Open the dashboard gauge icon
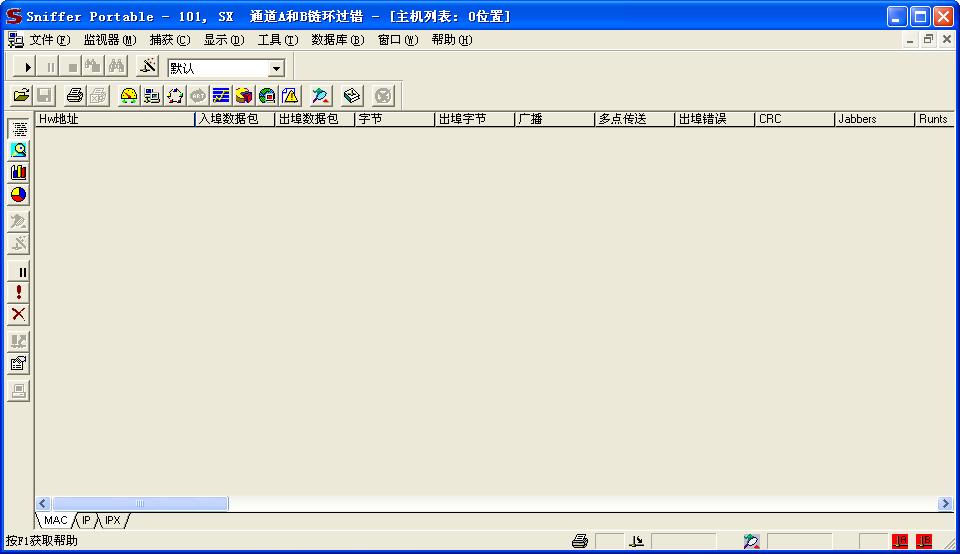Image resolution: width=960 pixels, height=554 pixels. (129, 95)
